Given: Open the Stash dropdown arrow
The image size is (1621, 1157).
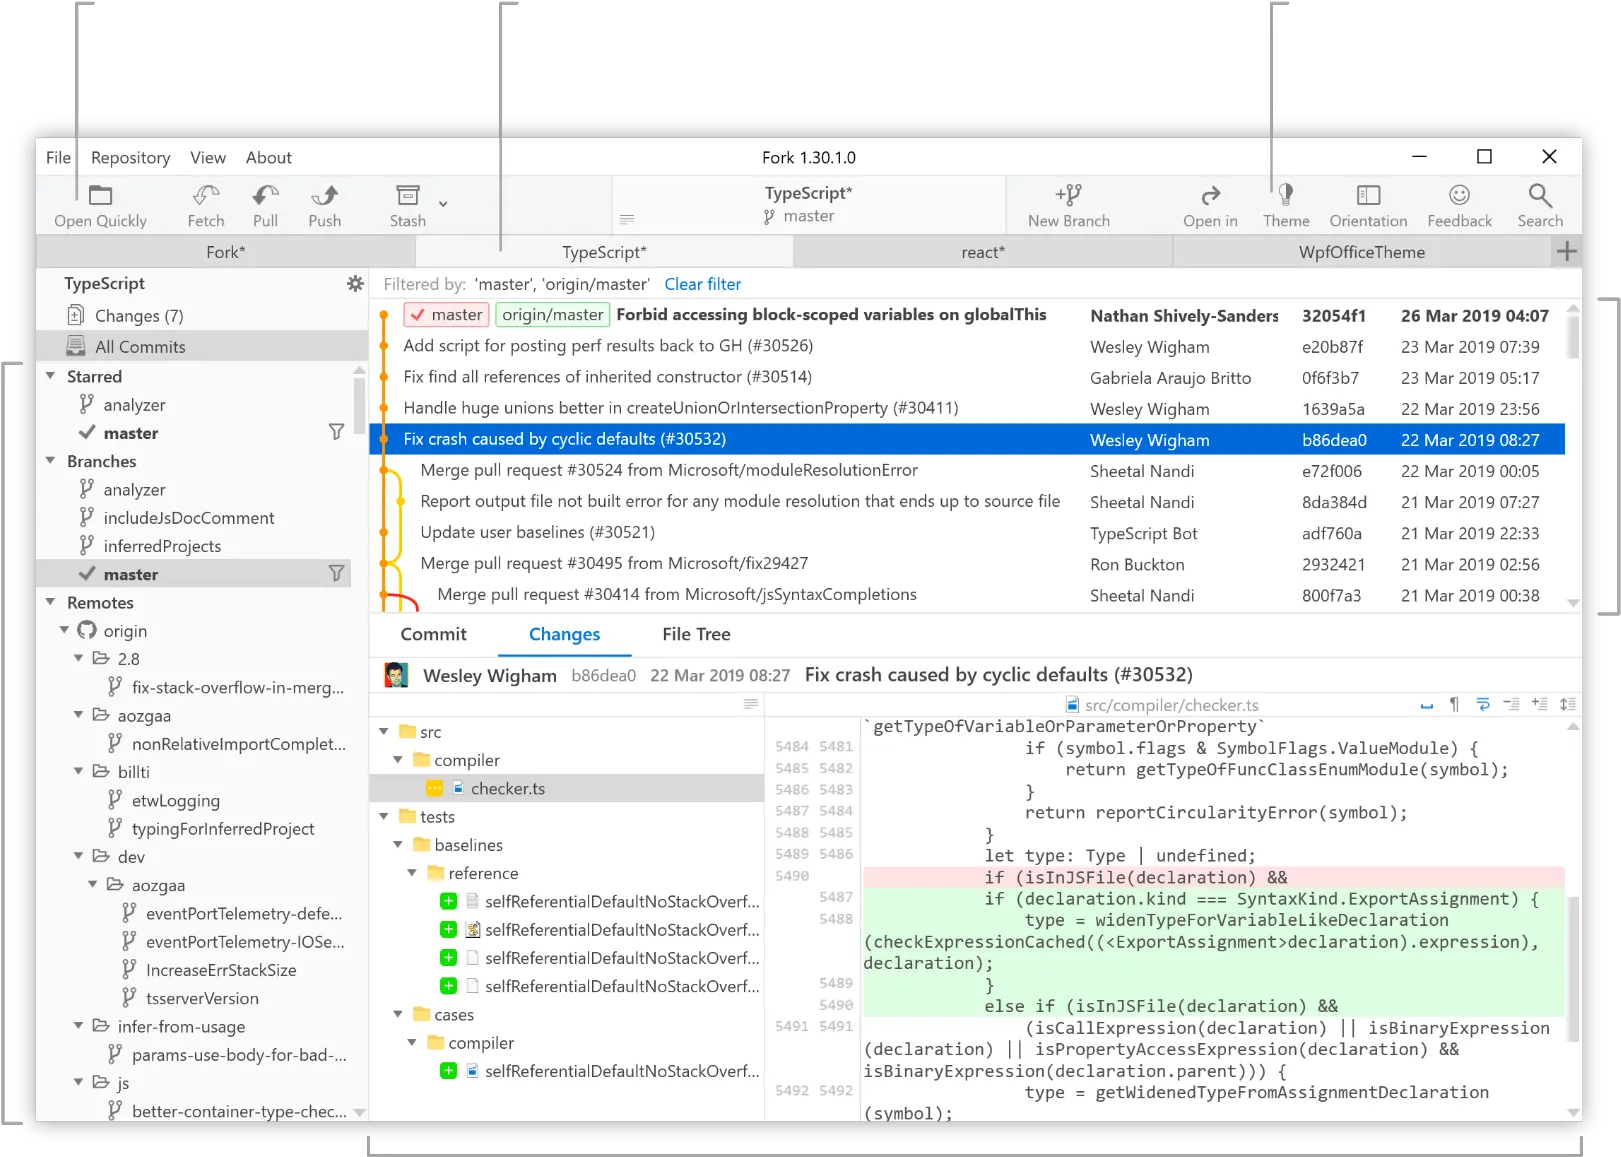Looking at the screenshot, I should (441, 201).
